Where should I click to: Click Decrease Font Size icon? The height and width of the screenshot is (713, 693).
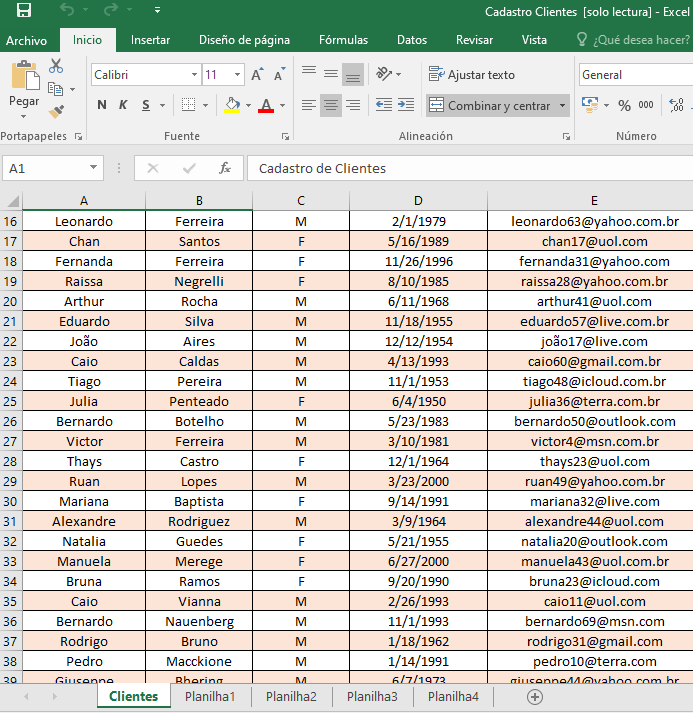click(x=279, y=74)
